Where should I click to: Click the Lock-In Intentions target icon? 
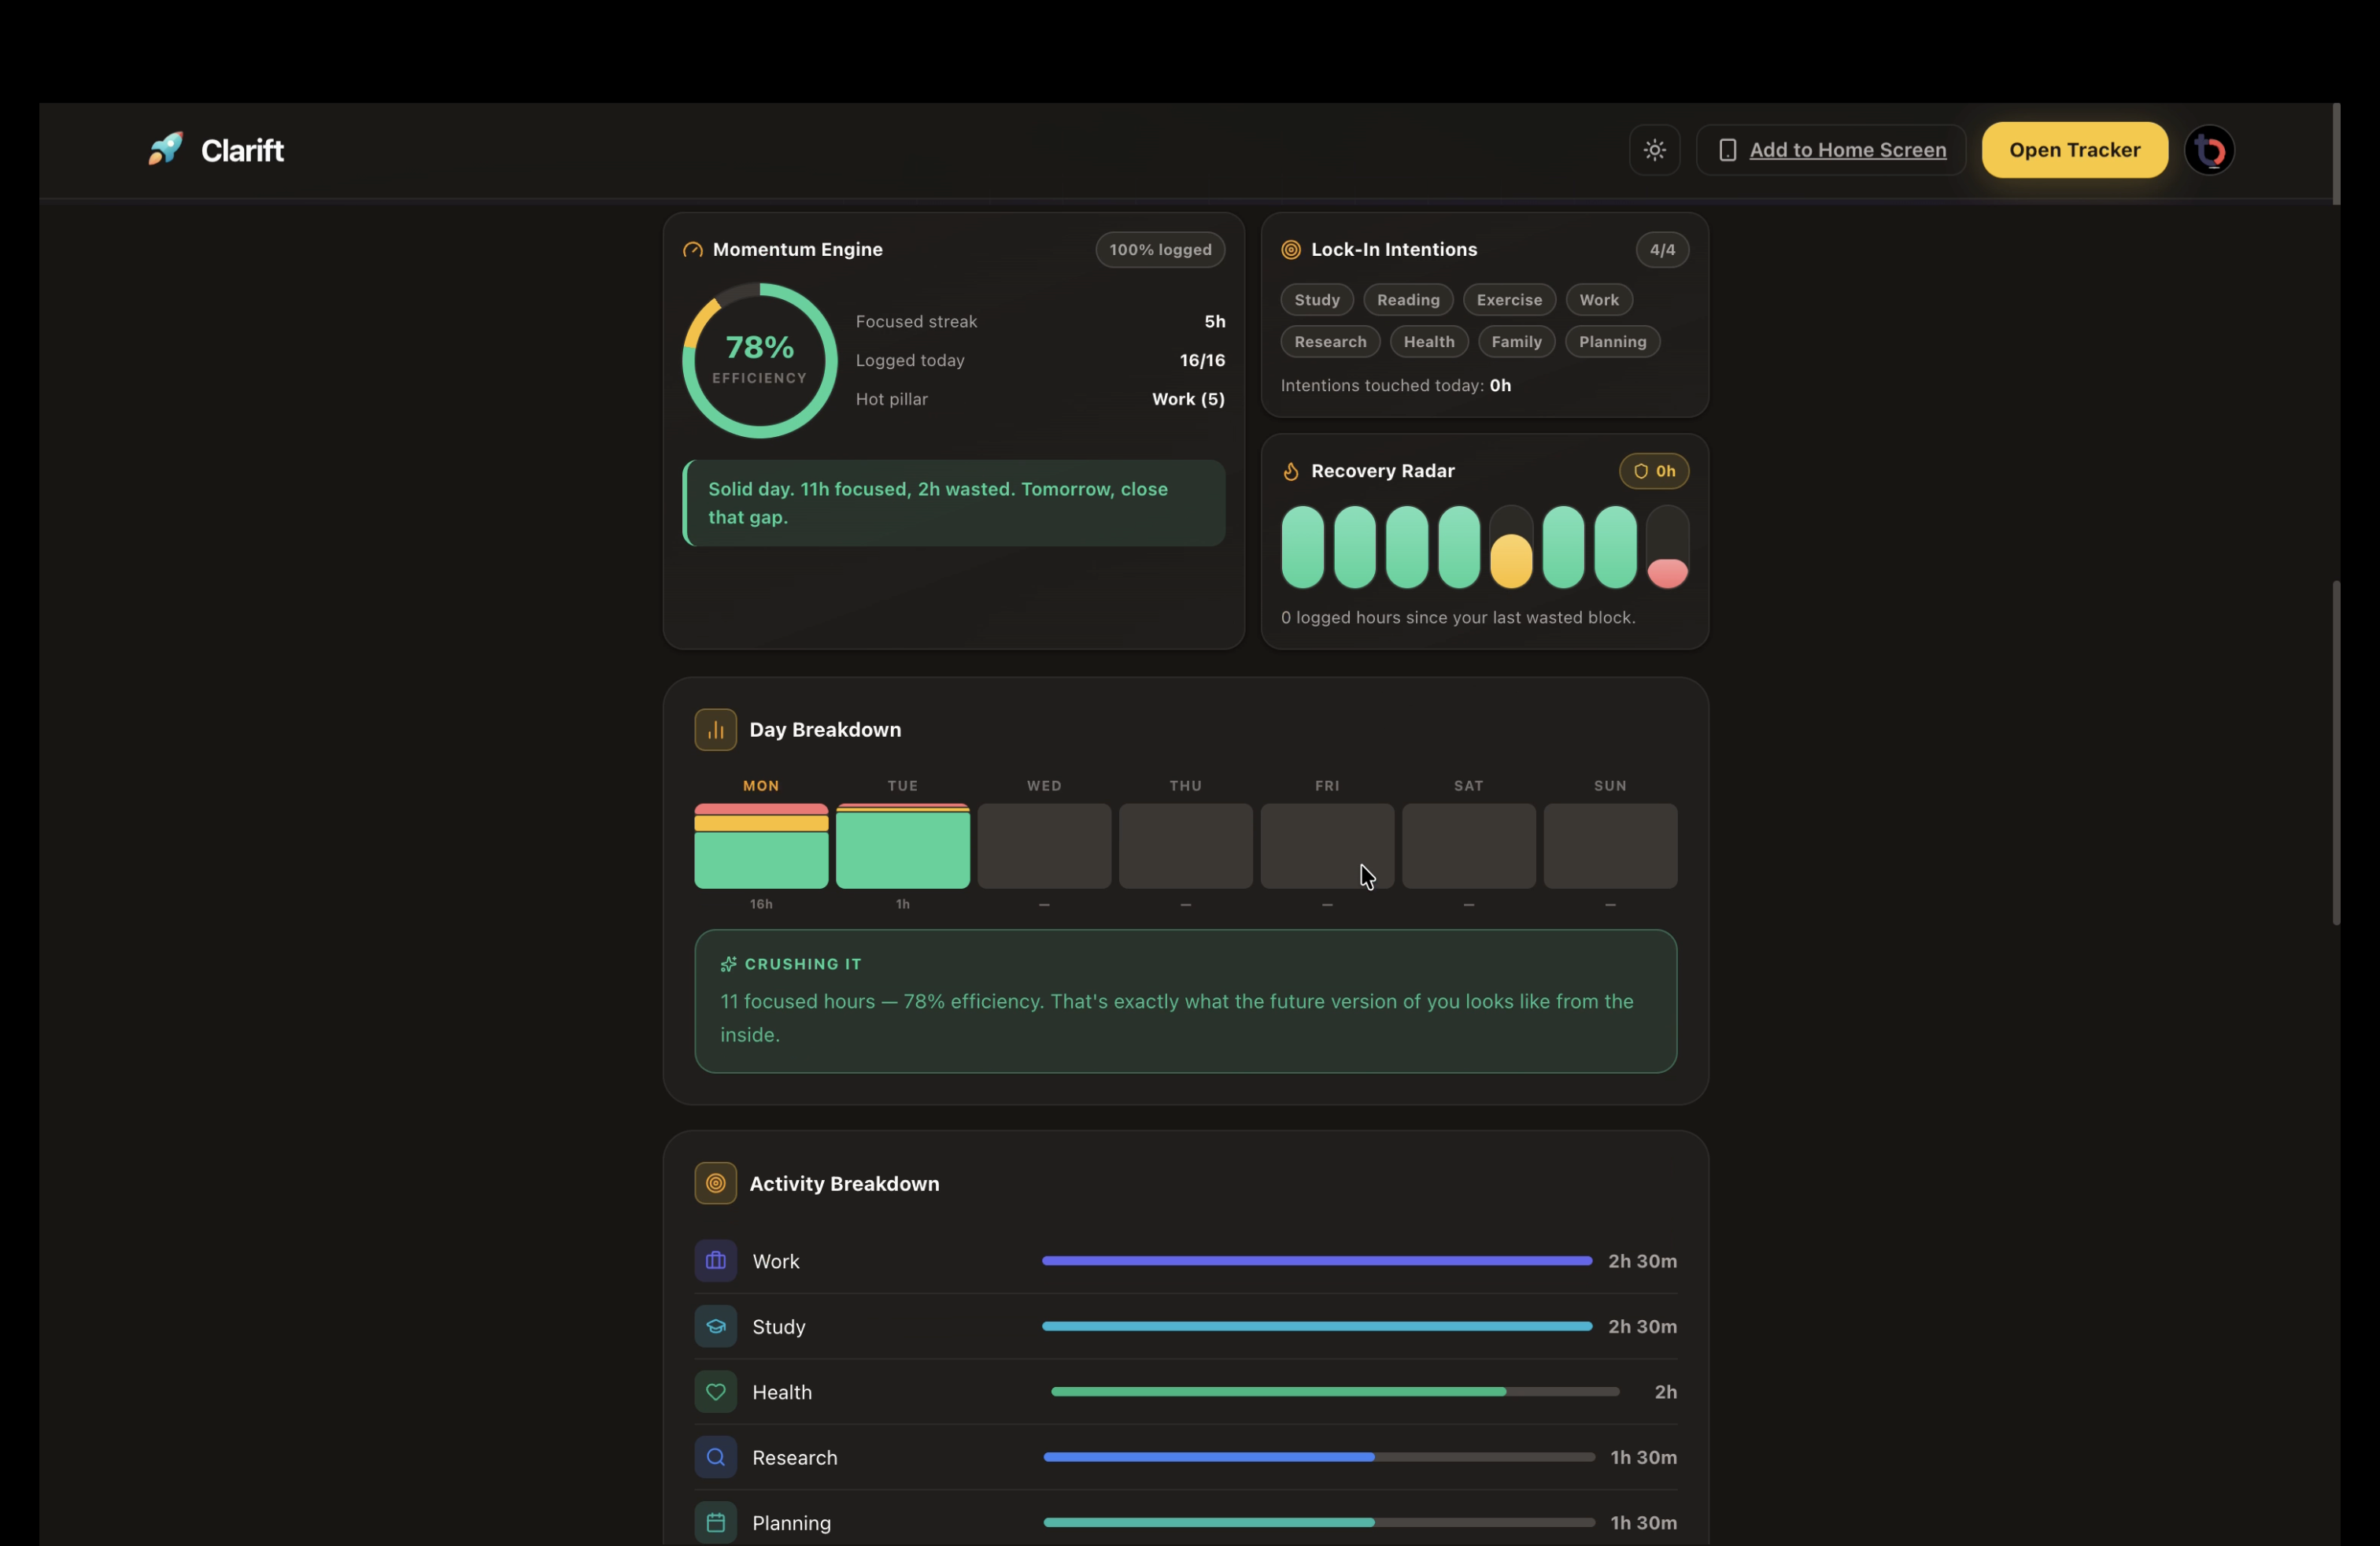tap(1291, 250)
